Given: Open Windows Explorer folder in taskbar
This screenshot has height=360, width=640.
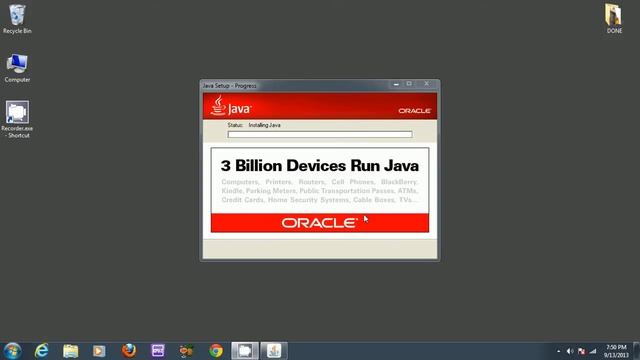Looking at the screenshot, I should [71, 351].
